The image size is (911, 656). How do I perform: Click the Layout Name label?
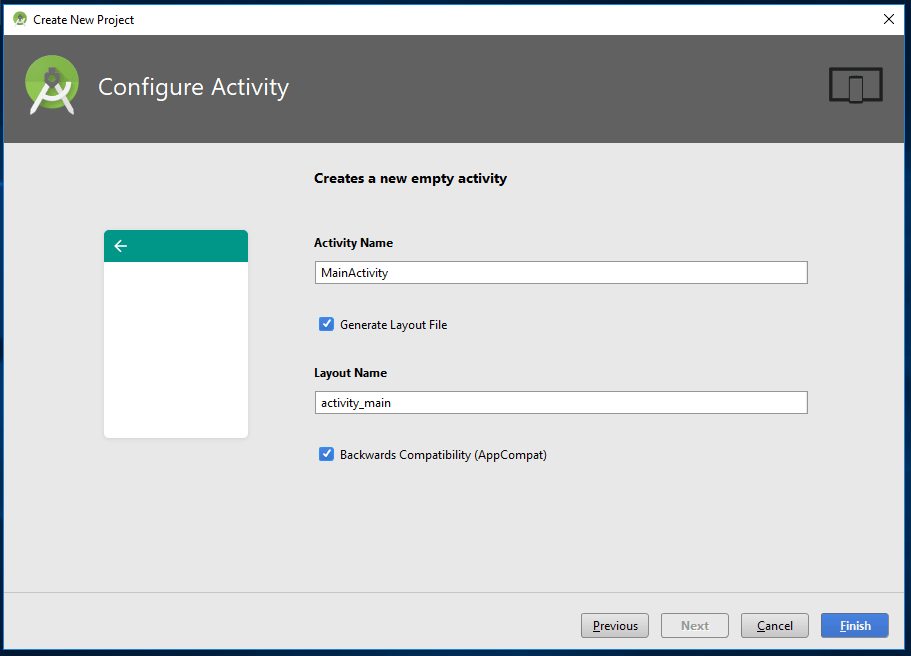pos(350,373)
